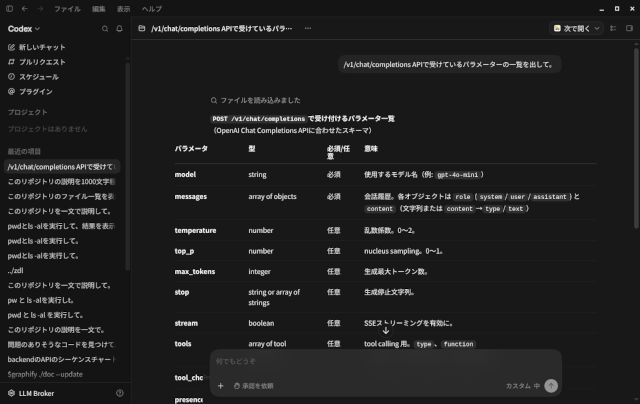This screenshot has width=640, height=404.
Task: Click the temperature parameter cell
Action: (x=196, y=231)
